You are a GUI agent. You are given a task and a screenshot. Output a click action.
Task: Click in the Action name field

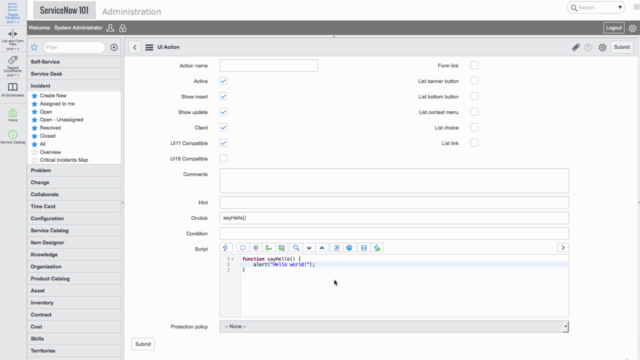269,65
